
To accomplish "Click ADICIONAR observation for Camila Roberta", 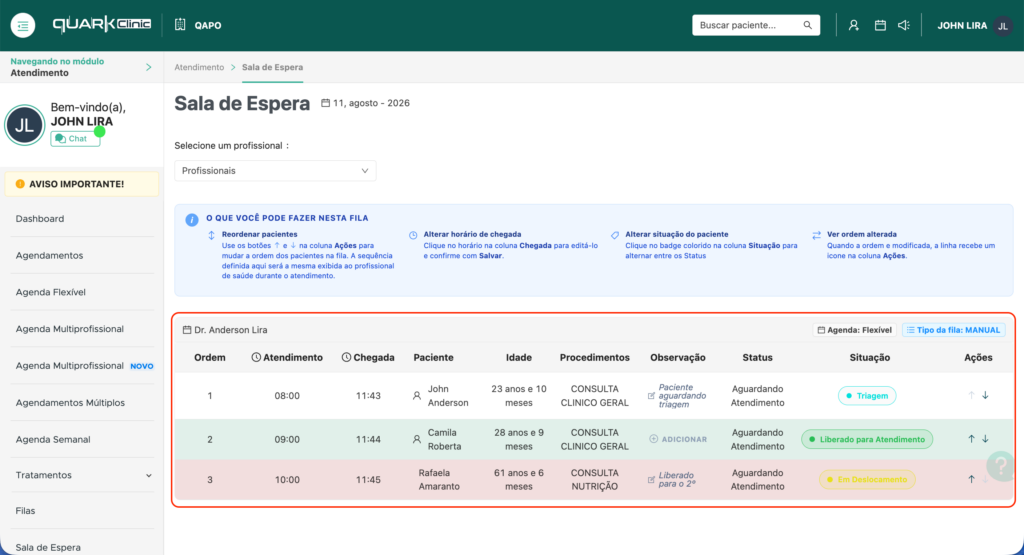I will pos(678,439).
